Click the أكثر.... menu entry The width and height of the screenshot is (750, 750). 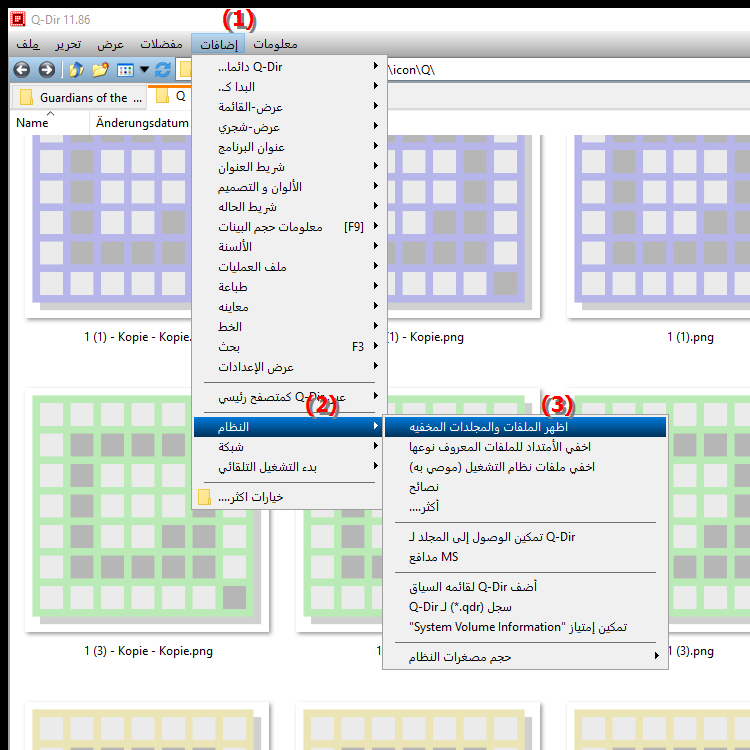pos(525,507)
